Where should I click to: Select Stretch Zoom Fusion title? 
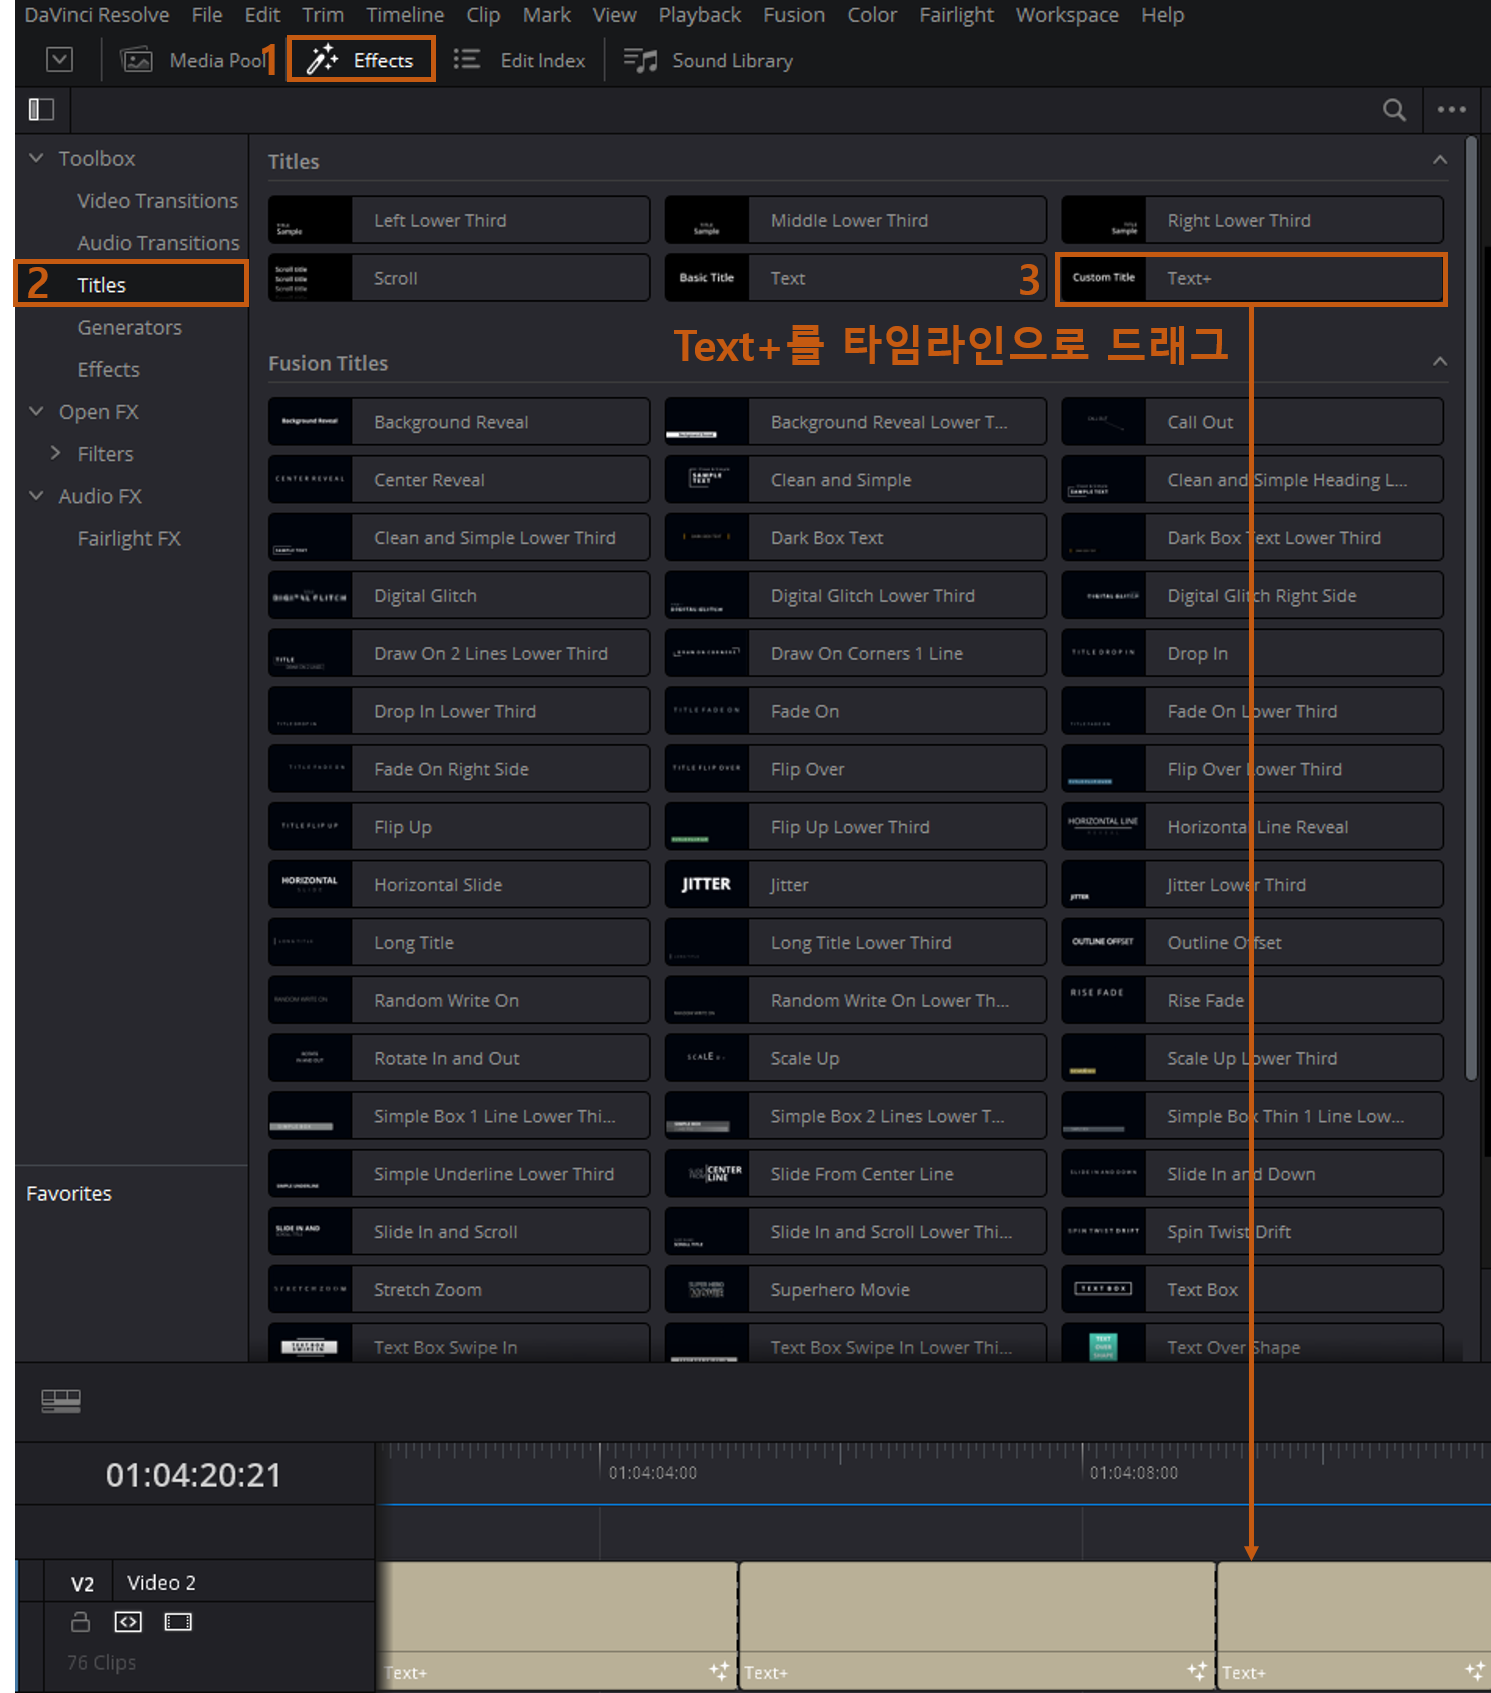pyautogui.click(x=459, y=1289)
